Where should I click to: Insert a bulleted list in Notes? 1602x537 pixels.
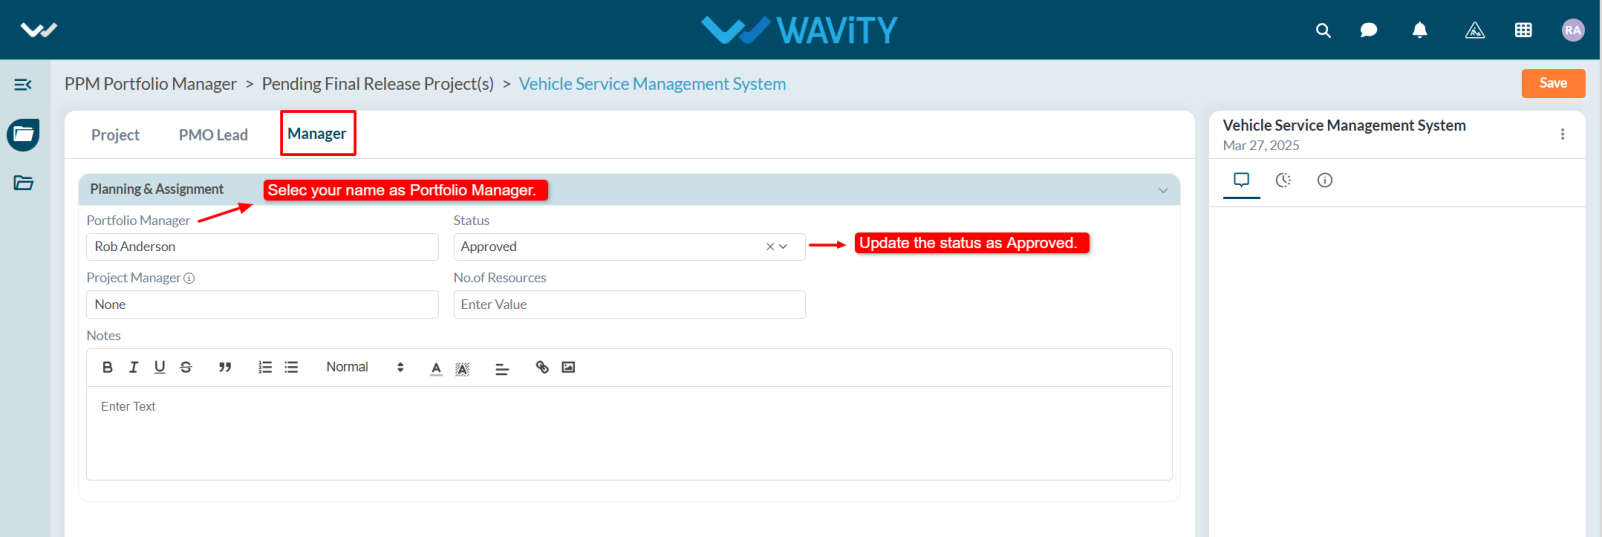(291, 367)
